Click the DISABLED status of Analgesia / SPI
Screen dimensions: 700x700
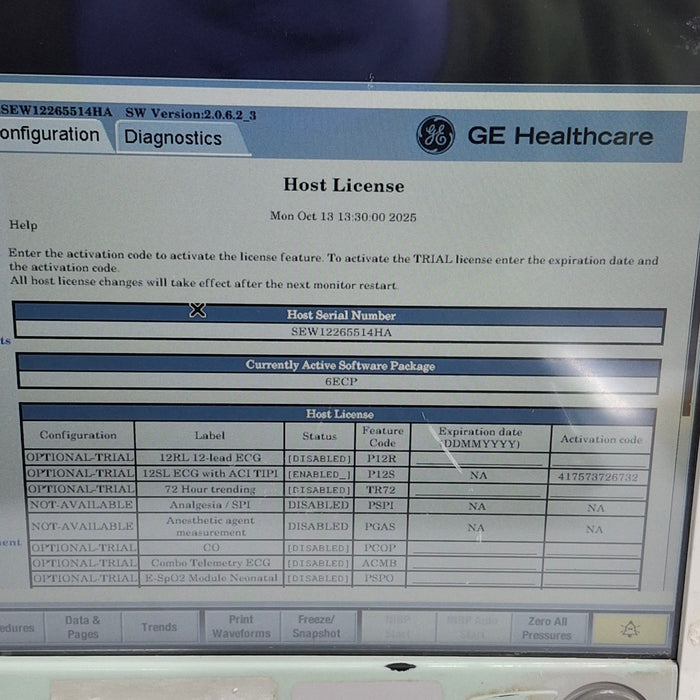pyautogui.click(x=318, y=505)
